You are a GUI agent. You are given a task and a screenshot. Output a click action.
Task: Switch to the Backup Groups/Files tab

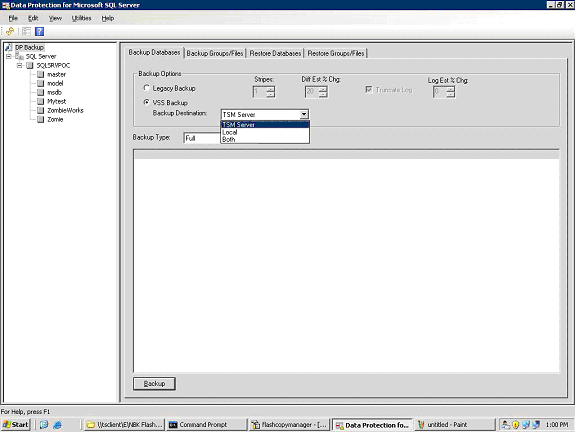tap(215, 54)
